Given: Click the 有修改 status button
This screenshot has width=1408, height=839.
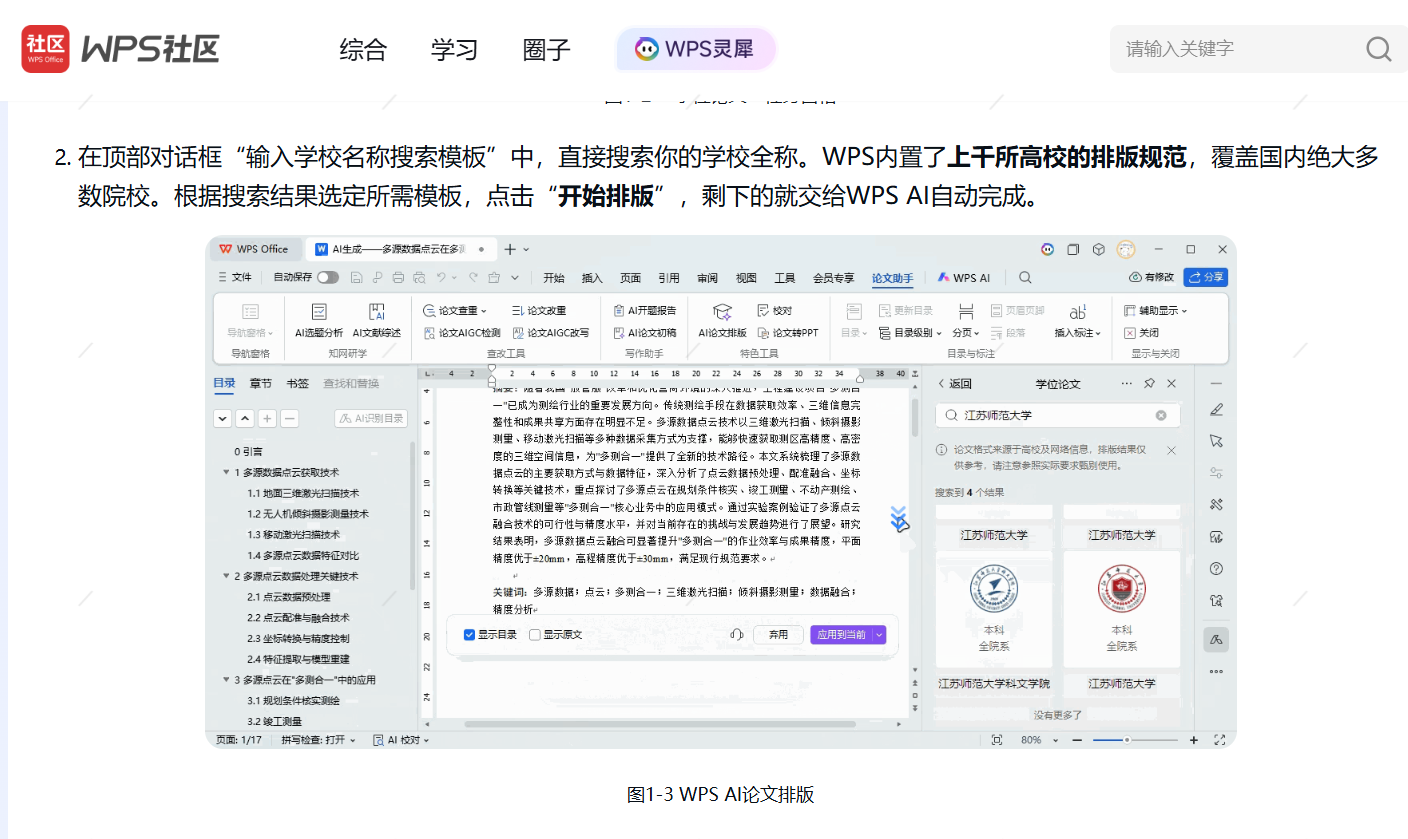Looking at the screenshot, I should tap(1152, 277).
